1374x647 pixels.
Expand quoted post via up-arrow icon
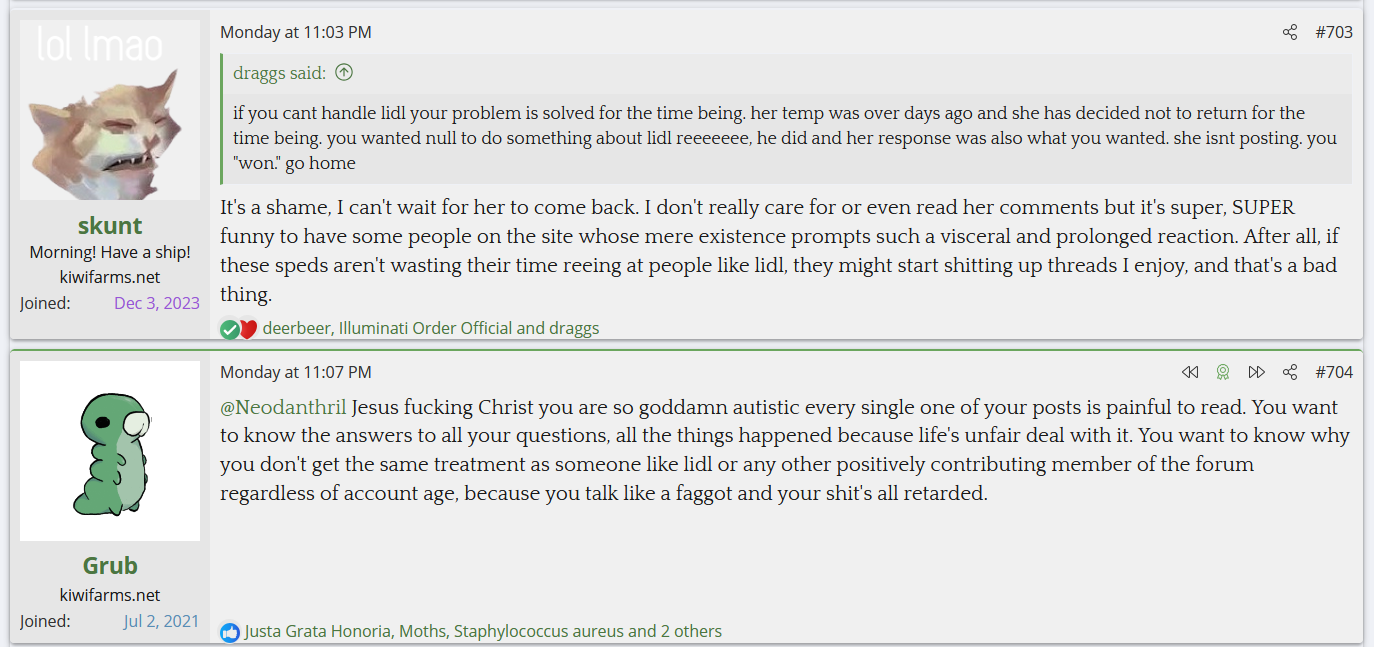(344, 72)
